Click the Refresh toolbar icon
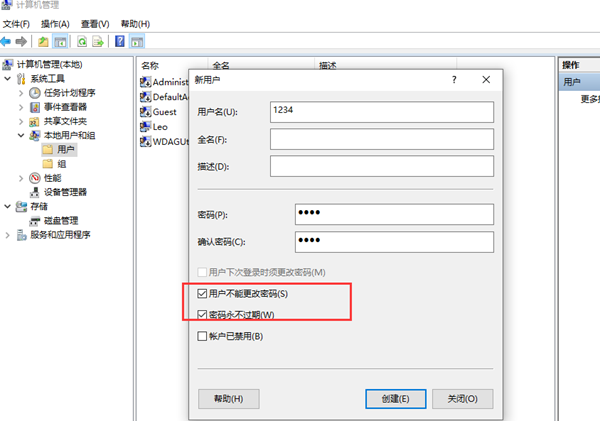The width and height of the screenshot is (600, 421). [80, 42]
